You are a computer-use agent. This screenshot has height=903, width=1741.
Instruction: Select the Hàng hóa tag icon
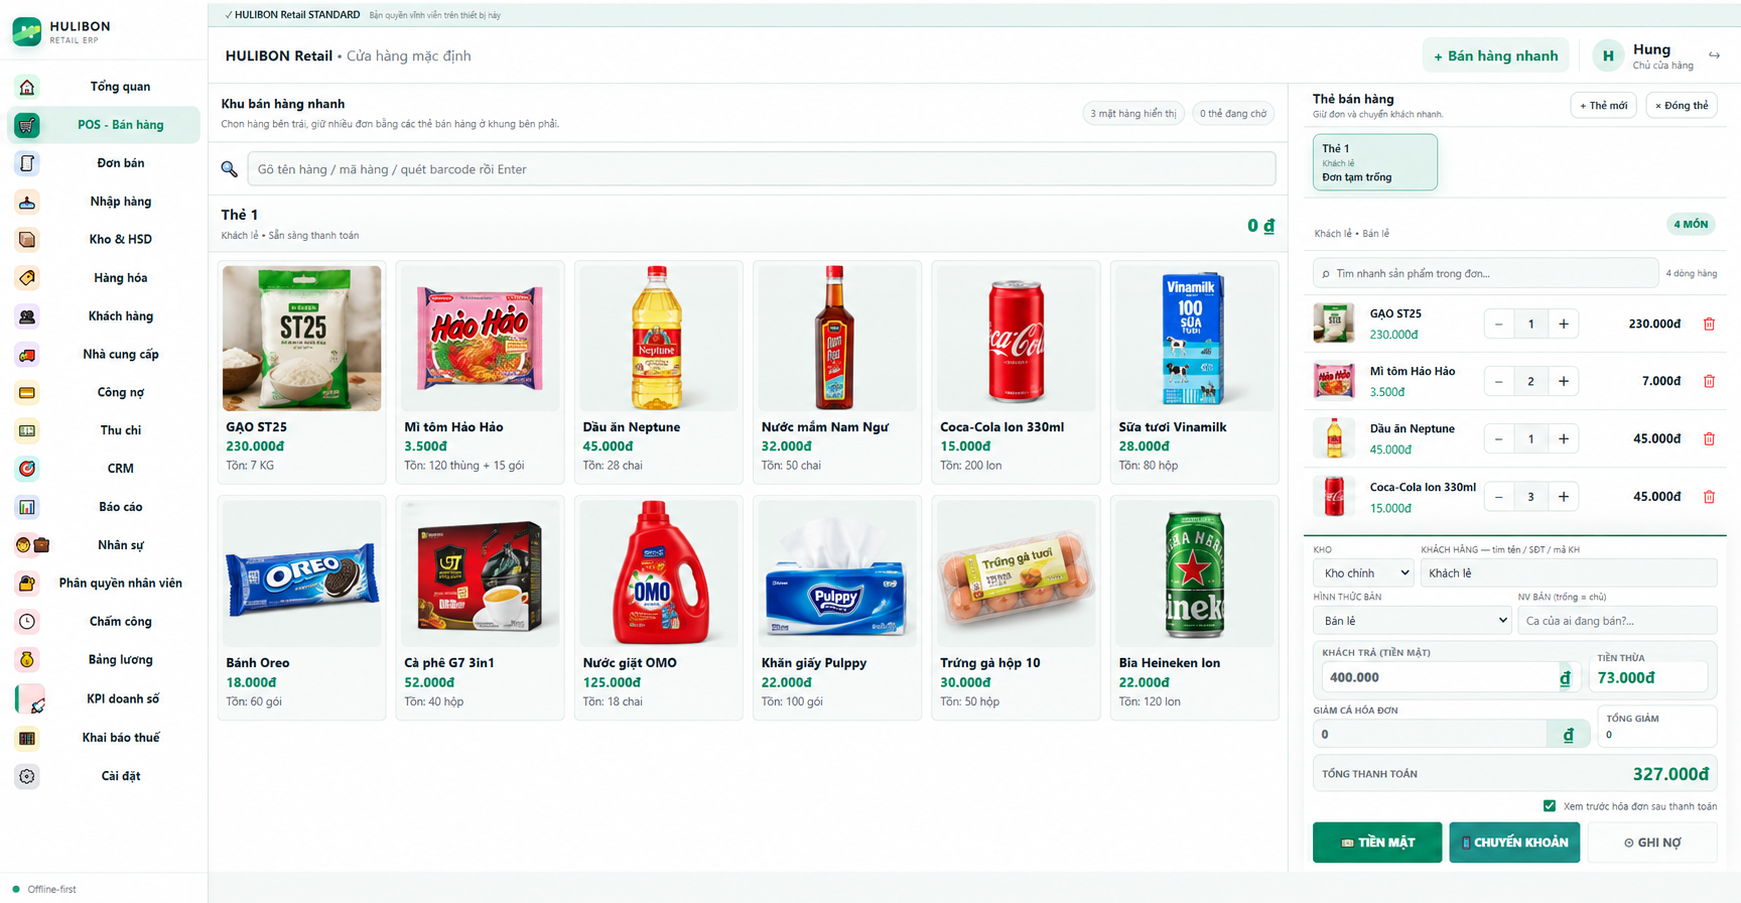point(27,278)
